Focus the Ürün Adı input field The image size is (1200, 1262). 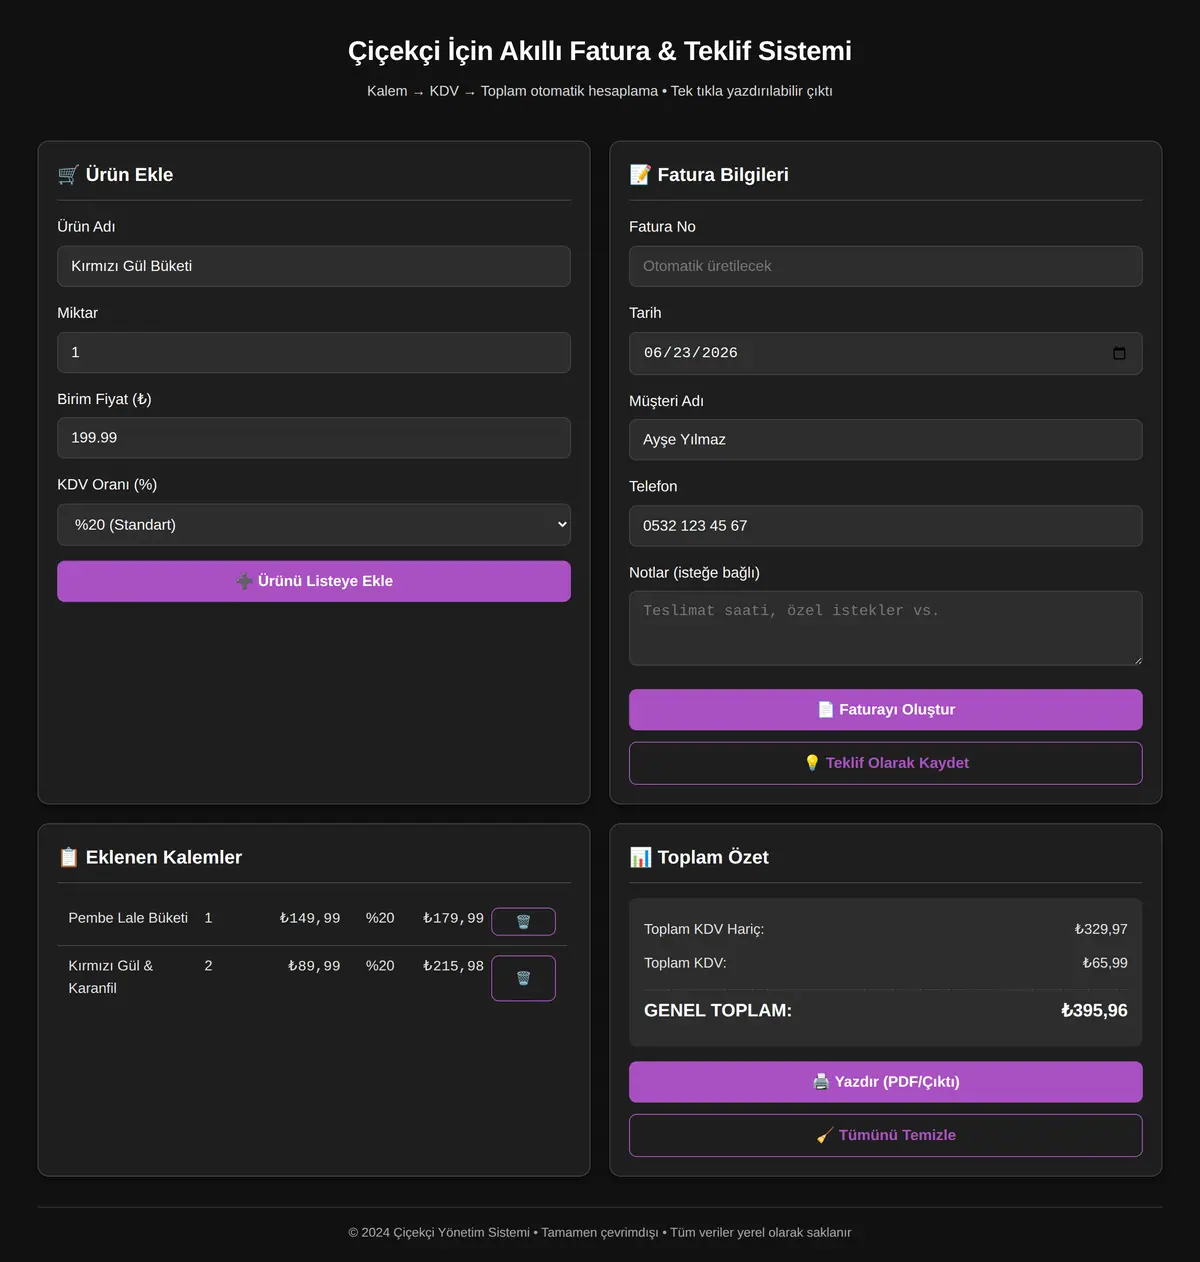[x=314, y=266]
